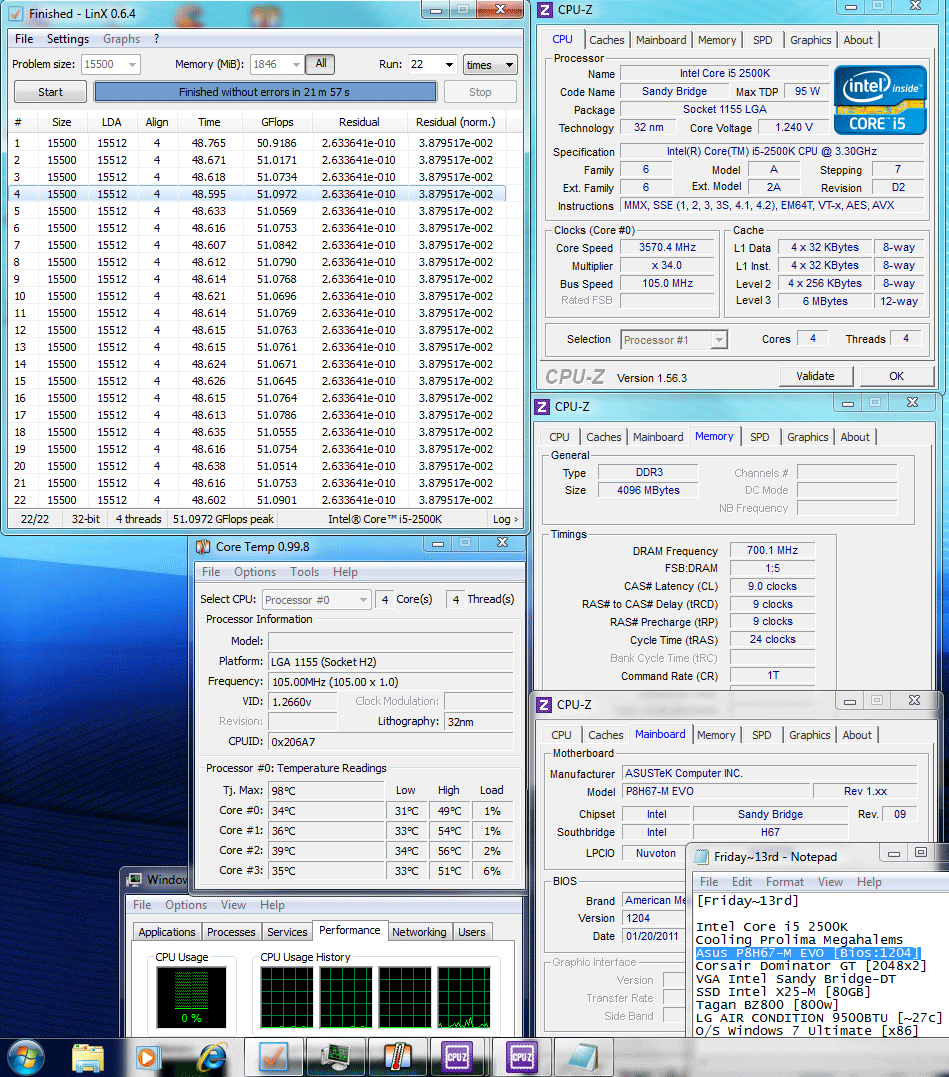Click the LinX finished progress bar

(x=265, y=92)
